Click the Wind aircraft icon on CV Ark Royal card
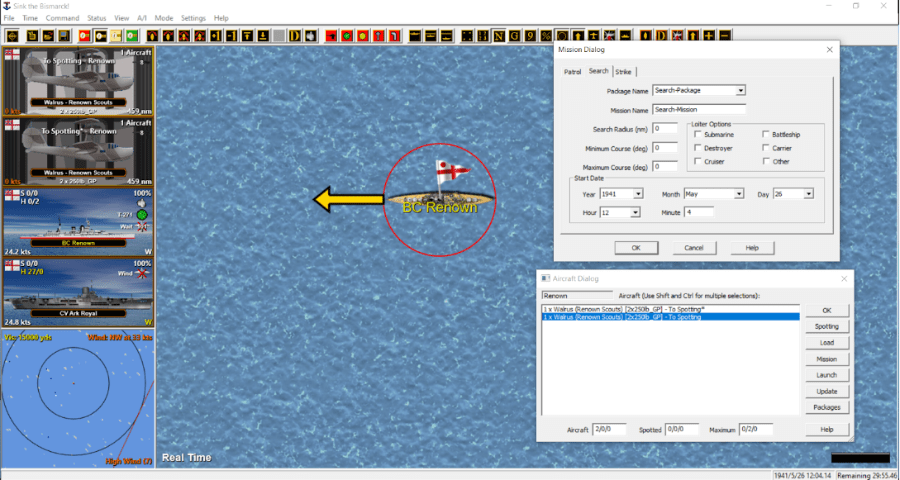 141,273
